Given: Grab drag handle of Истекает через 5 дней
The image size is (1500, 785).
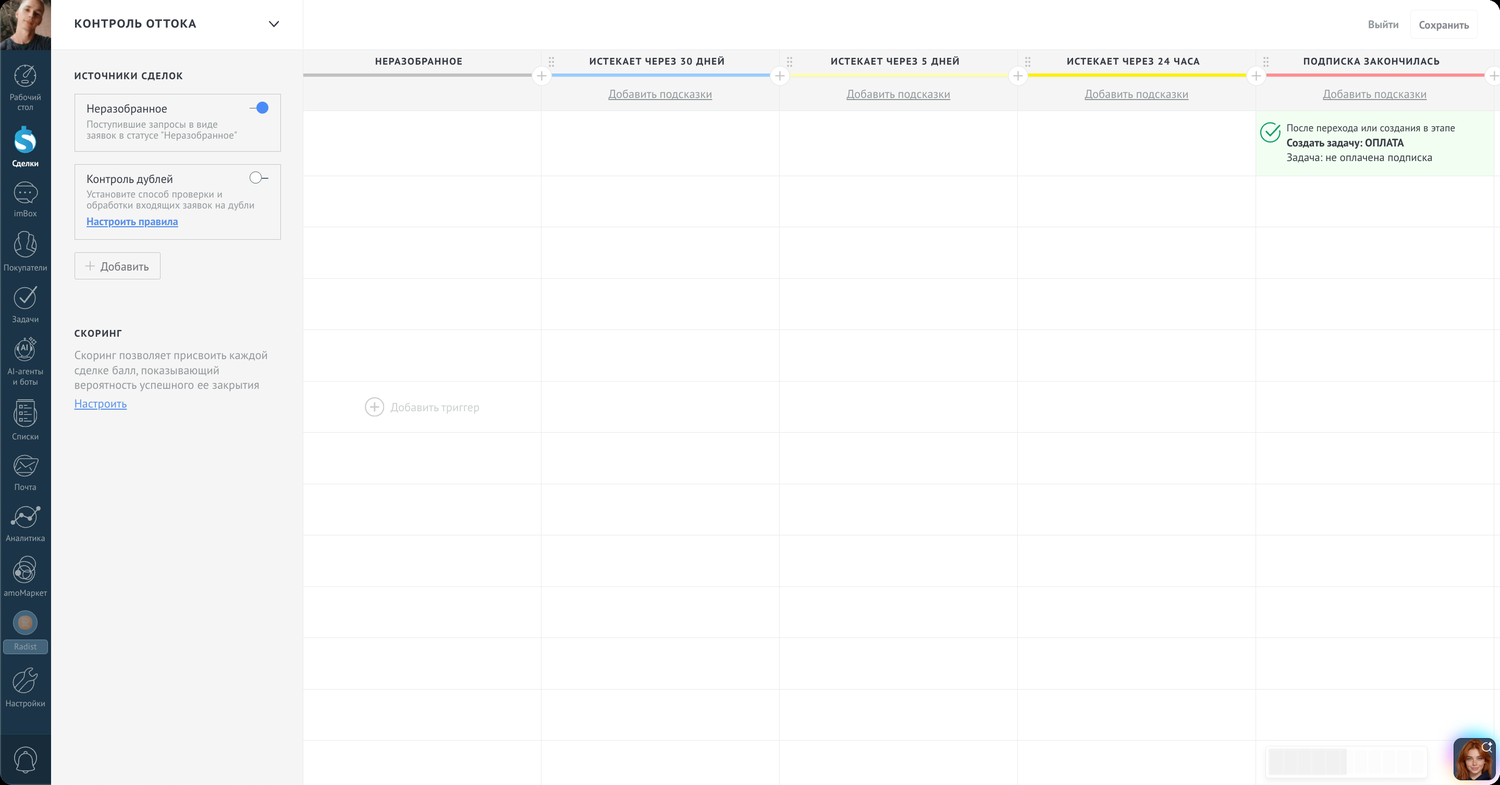Looking at the screenshot, I should coord(789,62).
